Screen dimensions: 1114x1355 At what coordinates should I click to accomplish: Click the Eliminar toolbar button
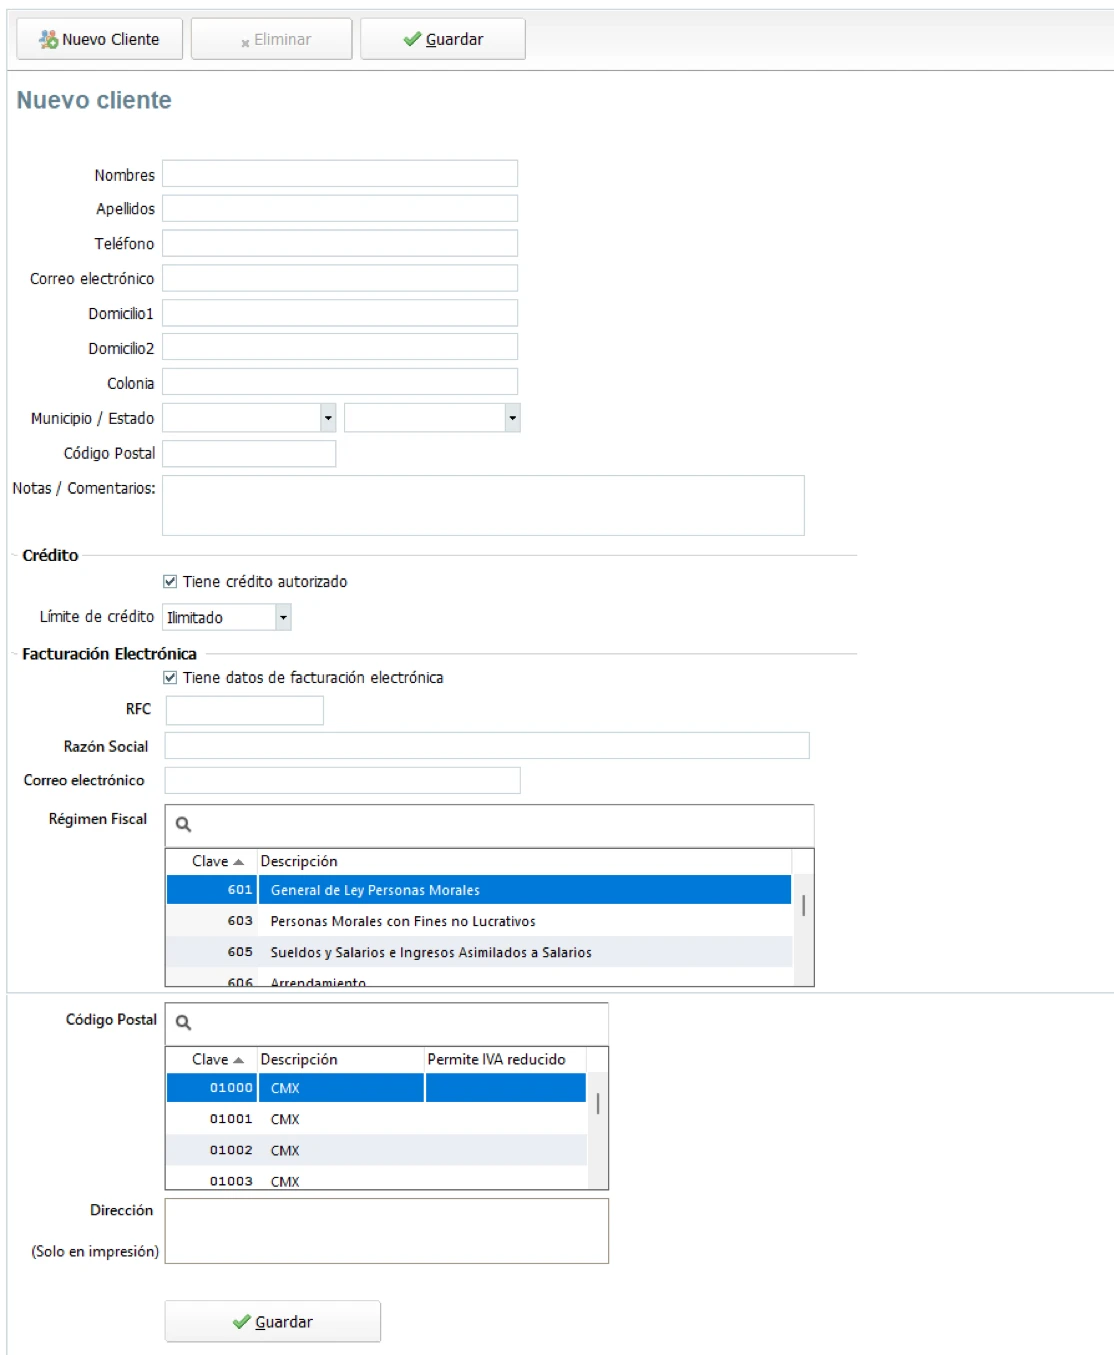pos(271,39)
